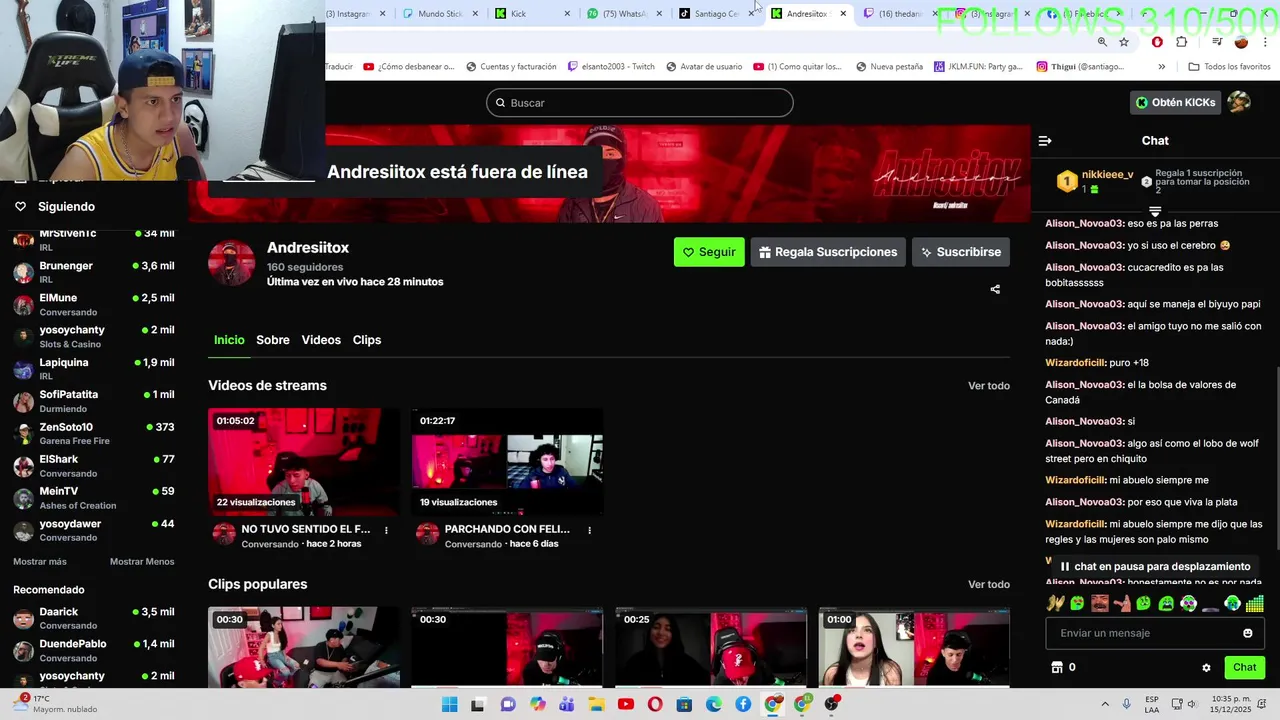The image size is (1280, 720).
Task: Launch Opera from the taskbar
Action: pos(655,704)
